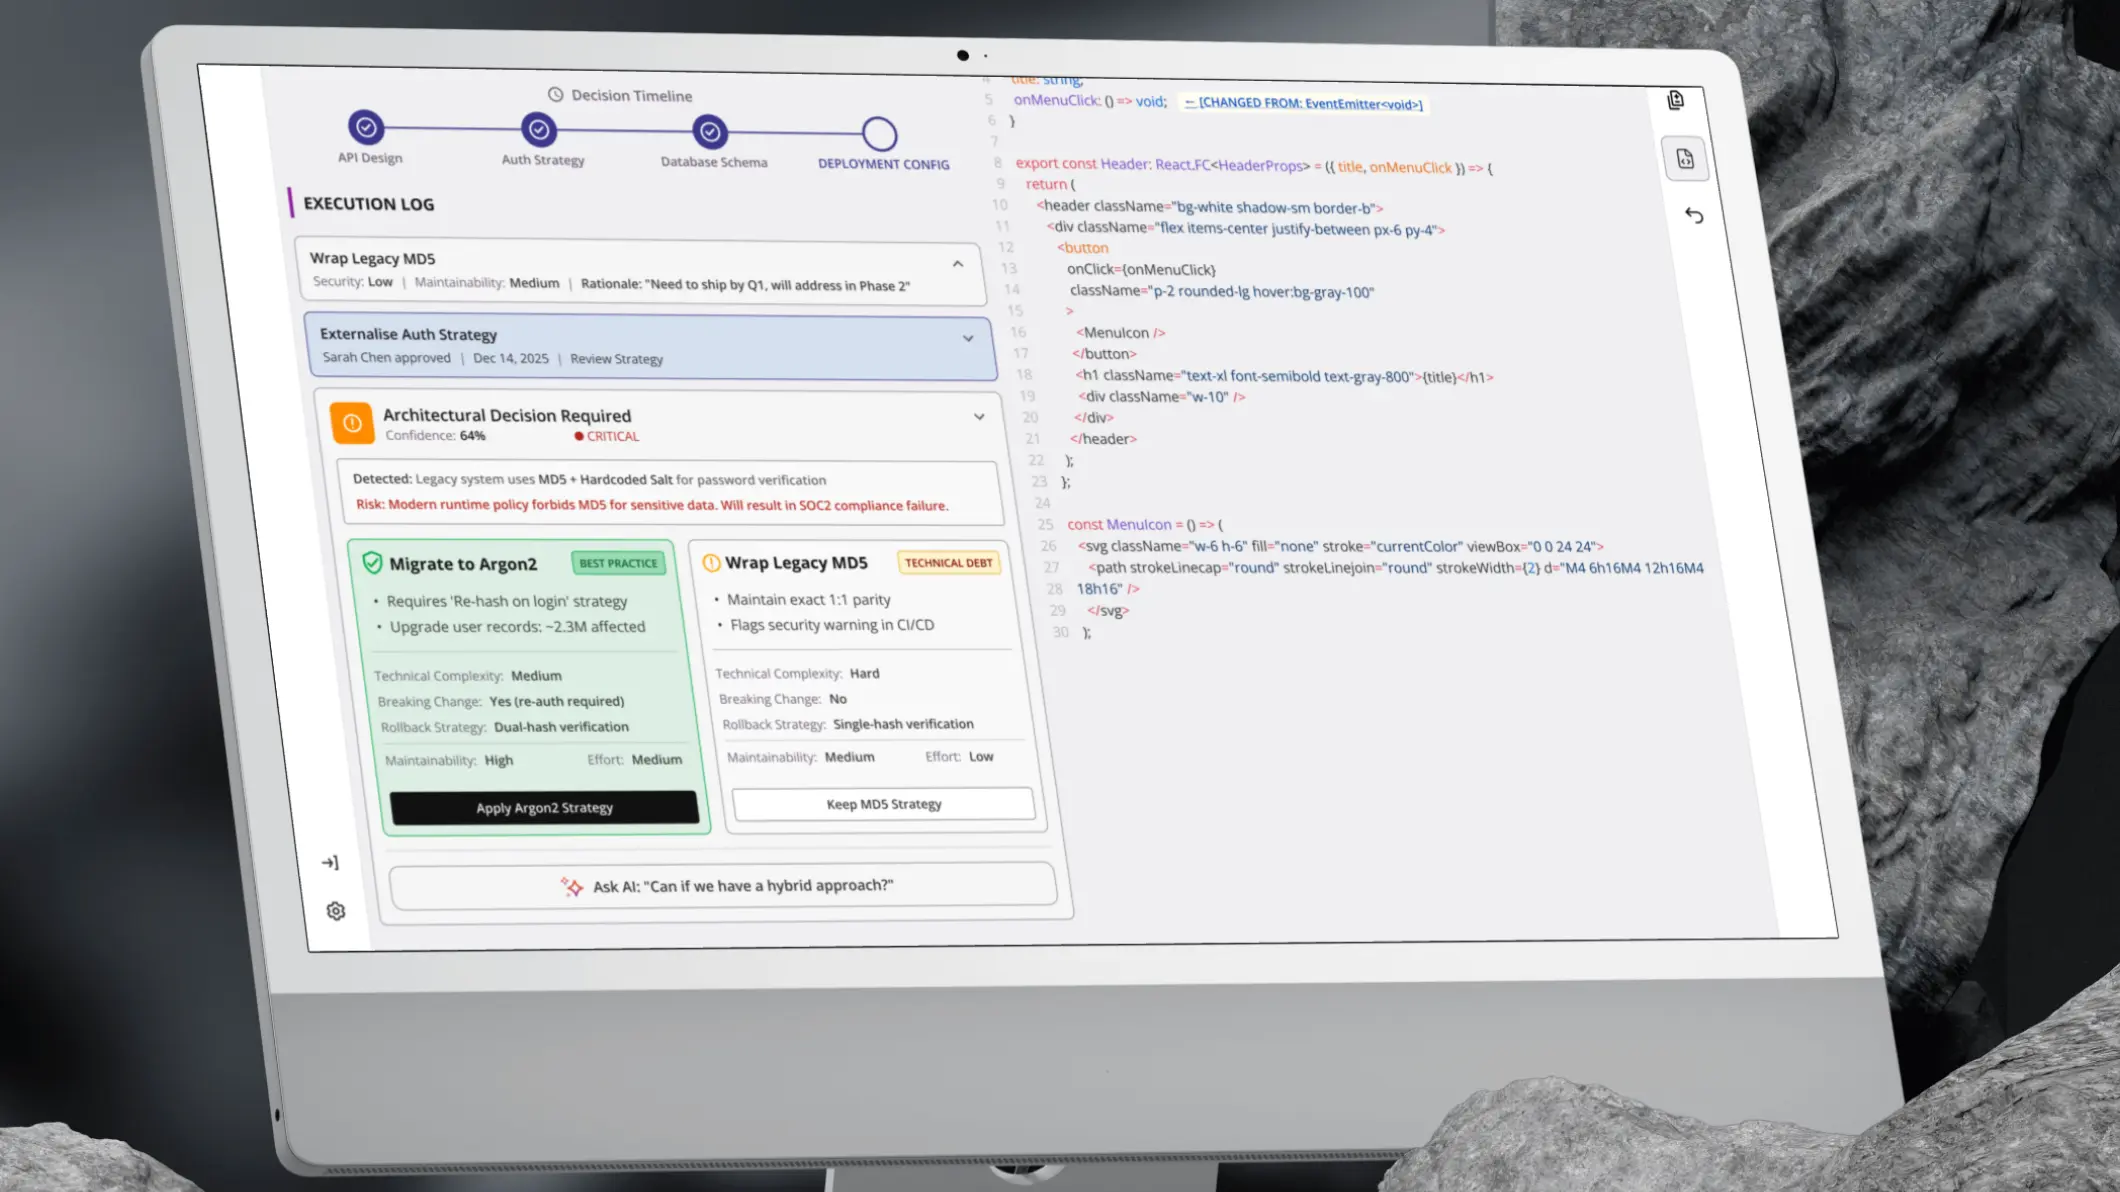
Task: Select the code file view icon
Action: (x=1686, y=159)
